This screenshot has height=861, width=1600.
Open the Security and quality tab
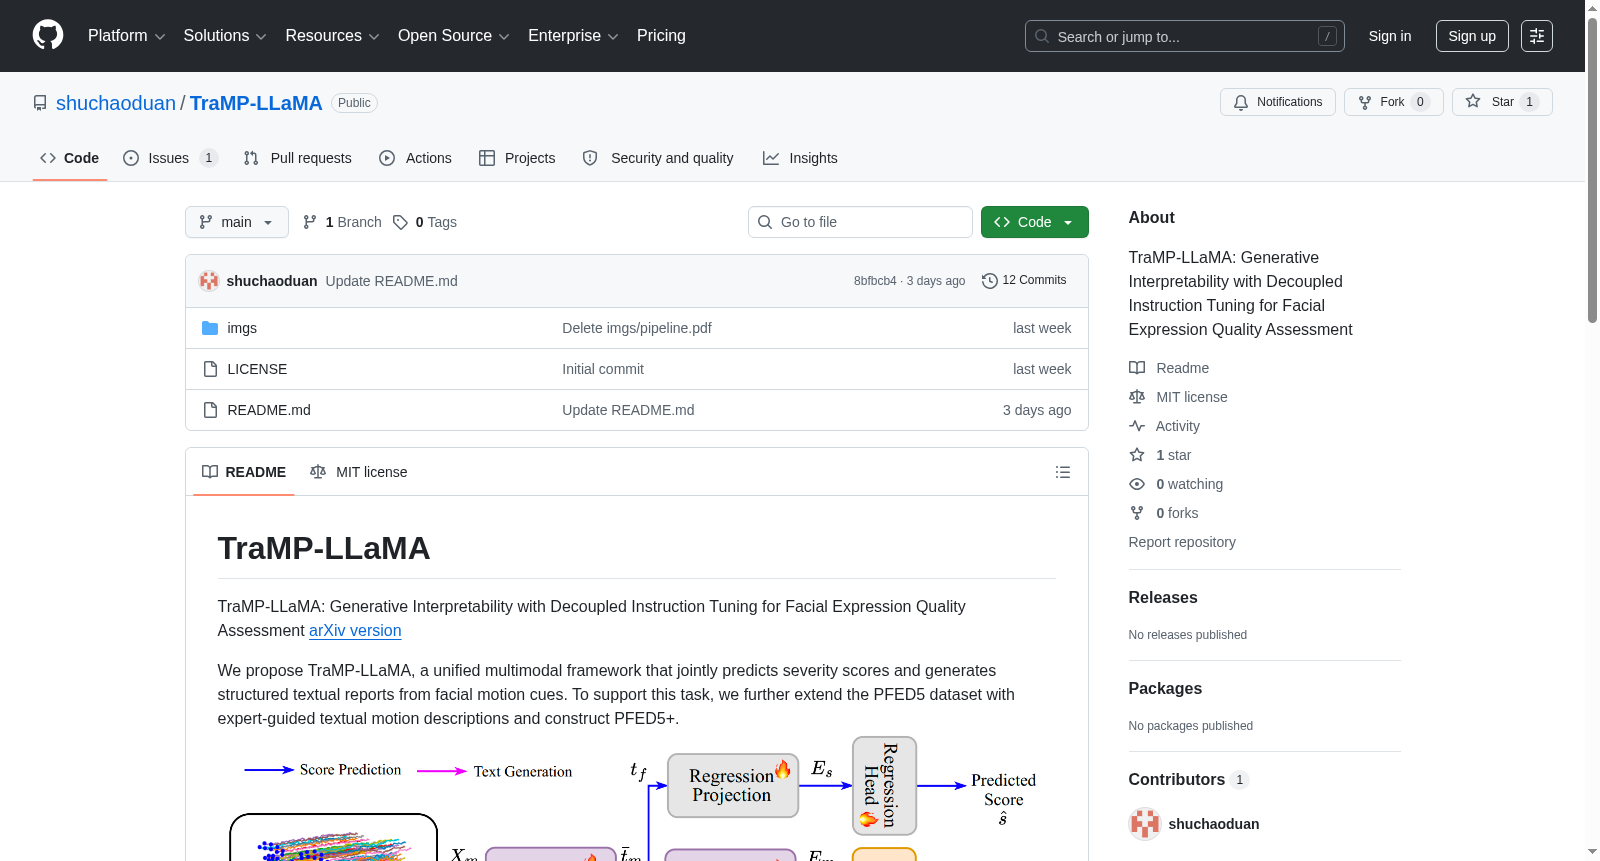click(x=658, y=158)
